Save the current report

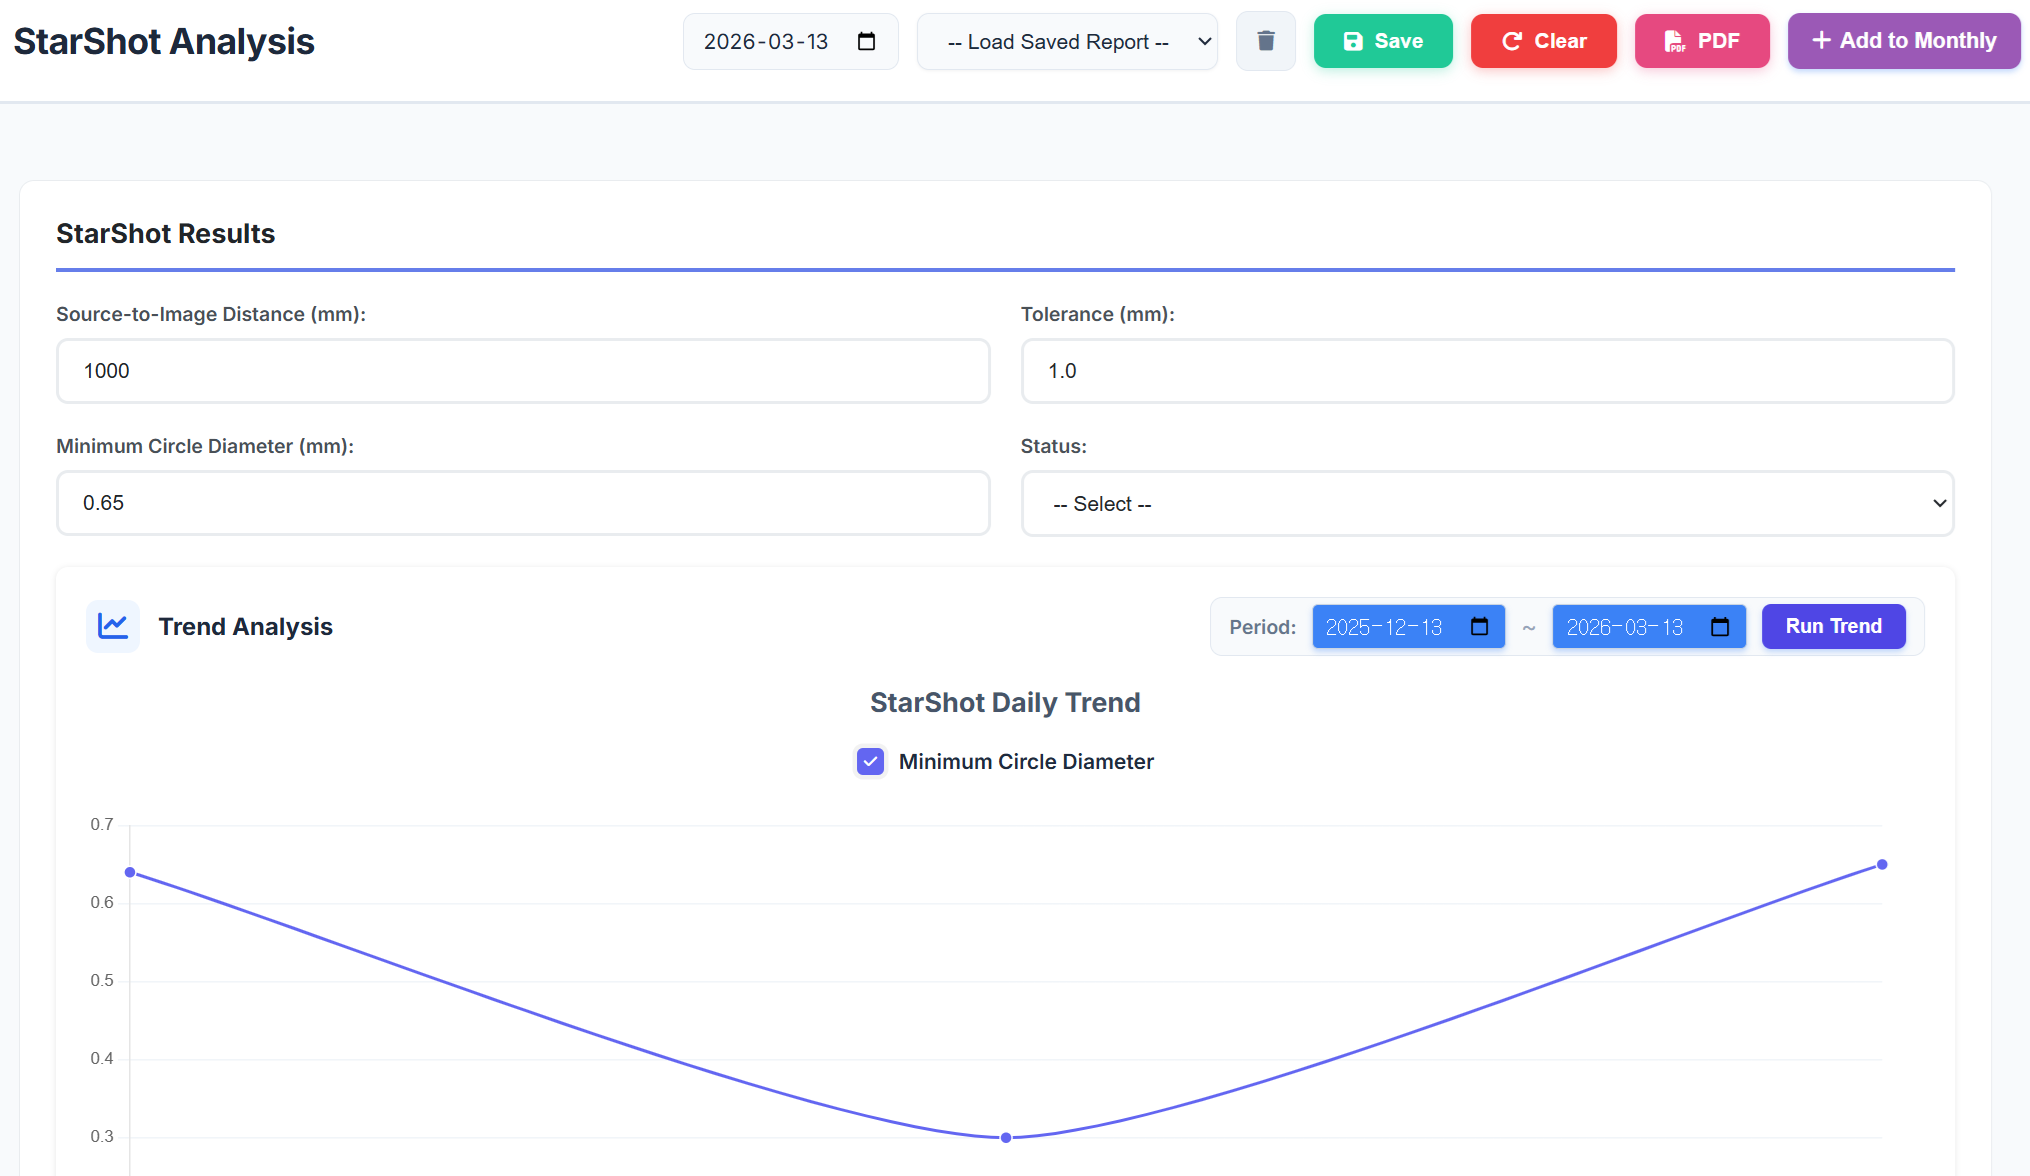tap(1383, 41)
